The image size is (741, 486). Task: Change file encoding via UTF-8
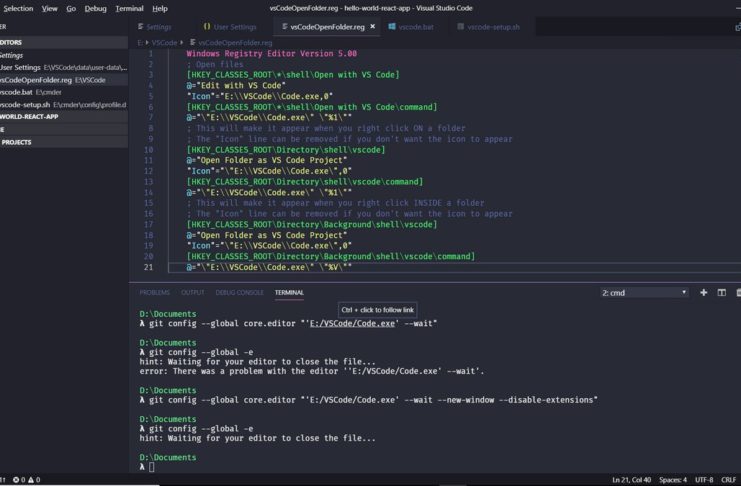click(704, 480)
